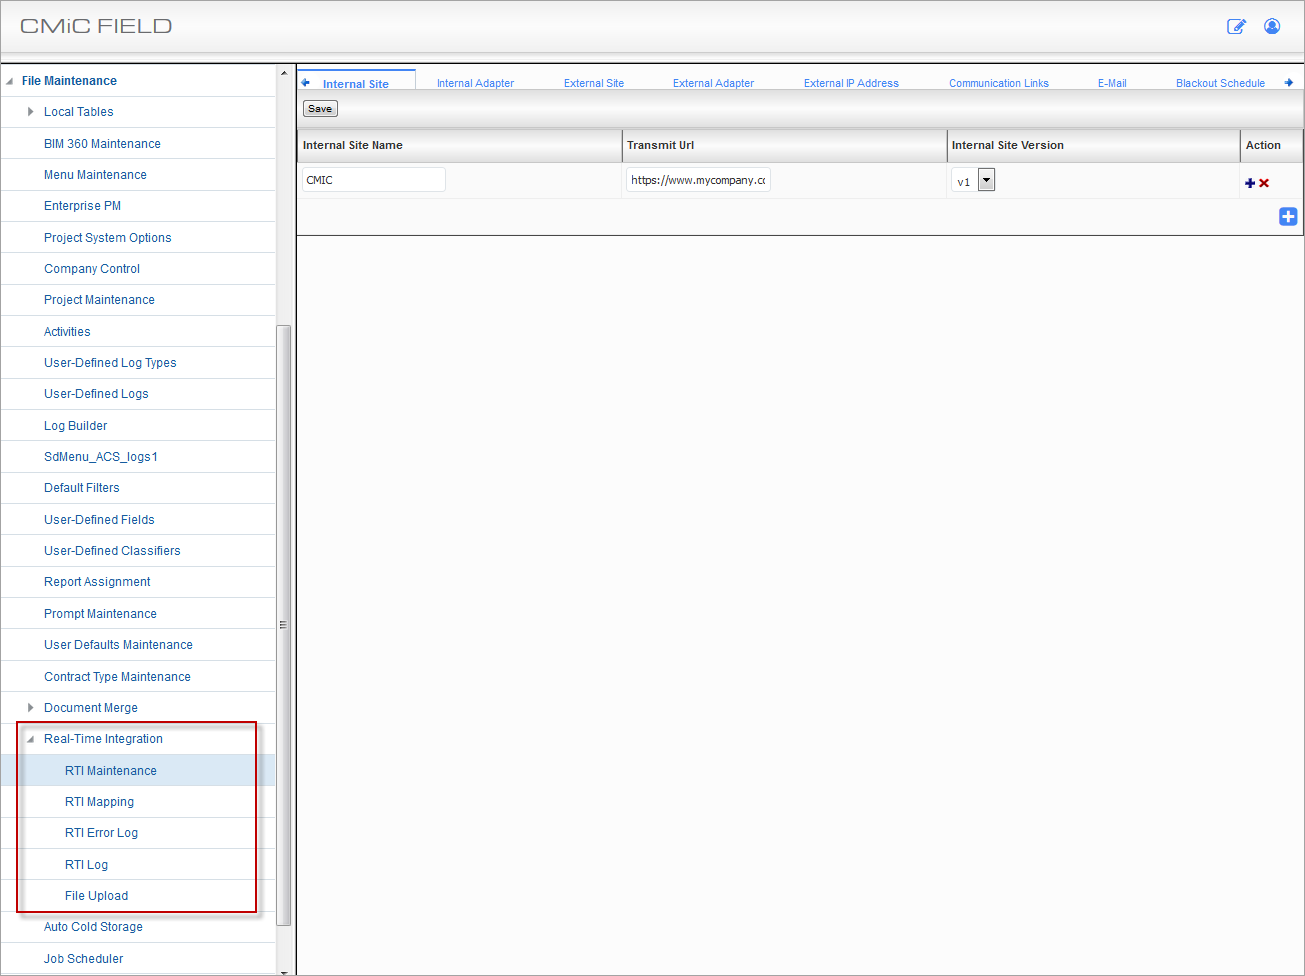Click the Internal Site Name column header
Viewport: 1305px width, 976px height.
point(460,145)
